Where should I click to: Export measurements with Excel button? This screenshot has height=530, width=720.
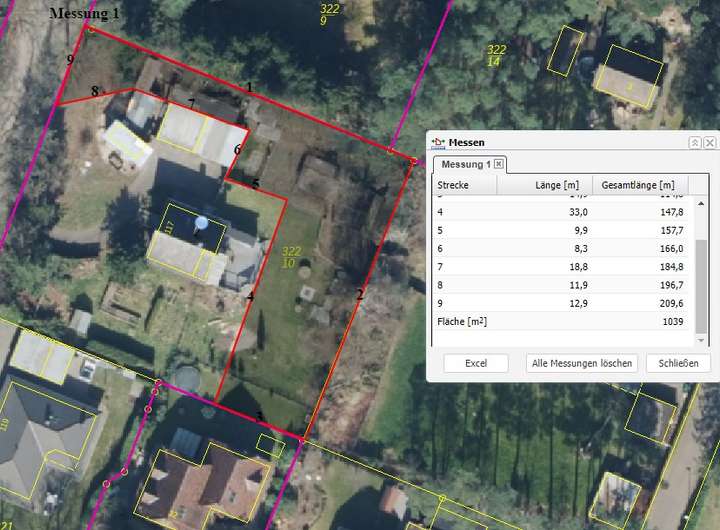[x=476, y=363]
